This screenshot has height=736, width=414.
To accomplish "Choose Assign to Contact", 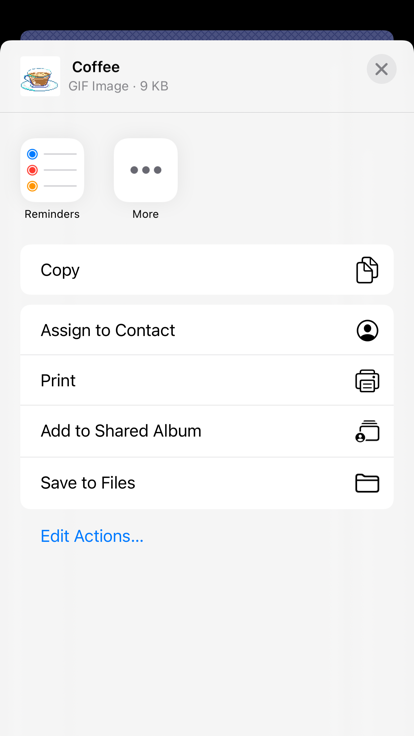I will (x=207, y=330).
